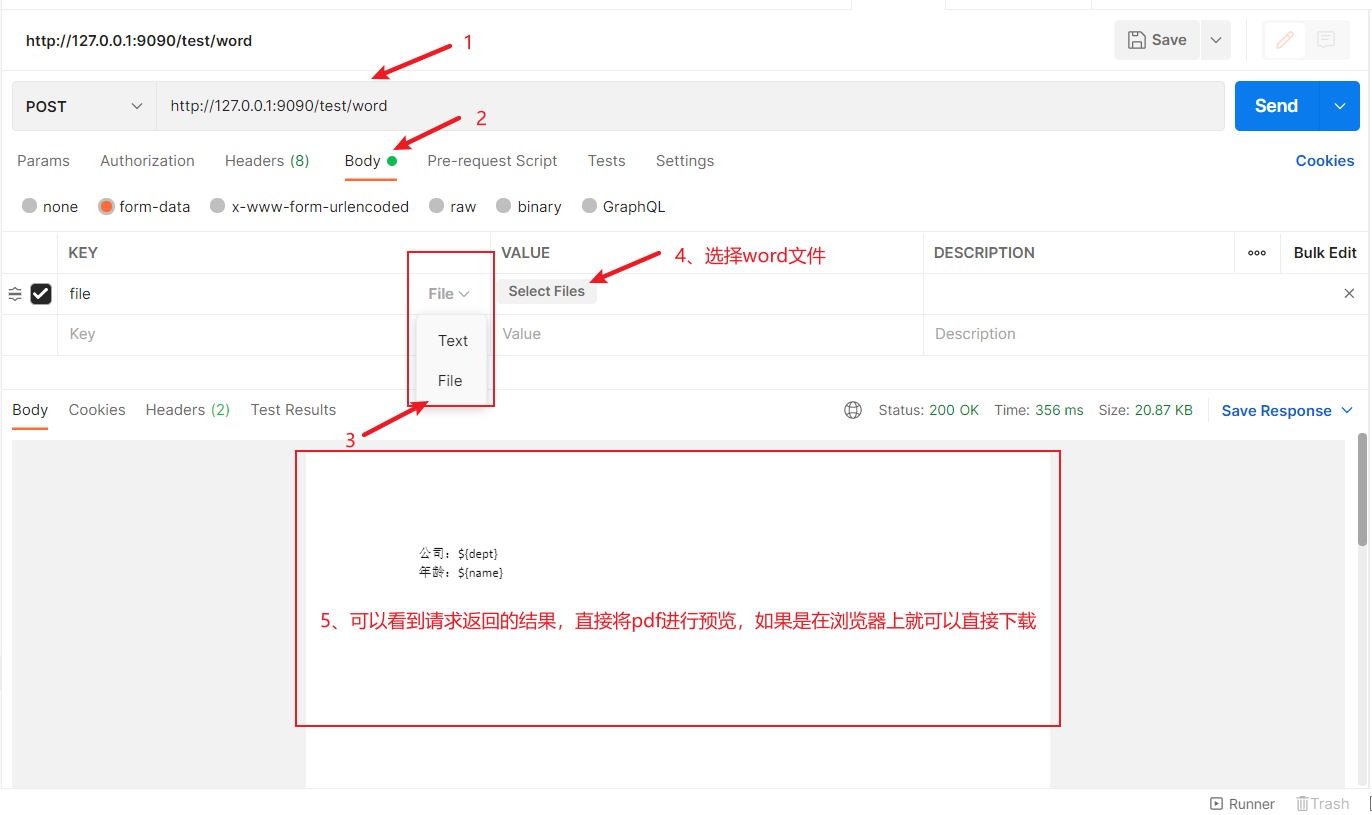Click the VALUE column header

(x=526, y=253)
